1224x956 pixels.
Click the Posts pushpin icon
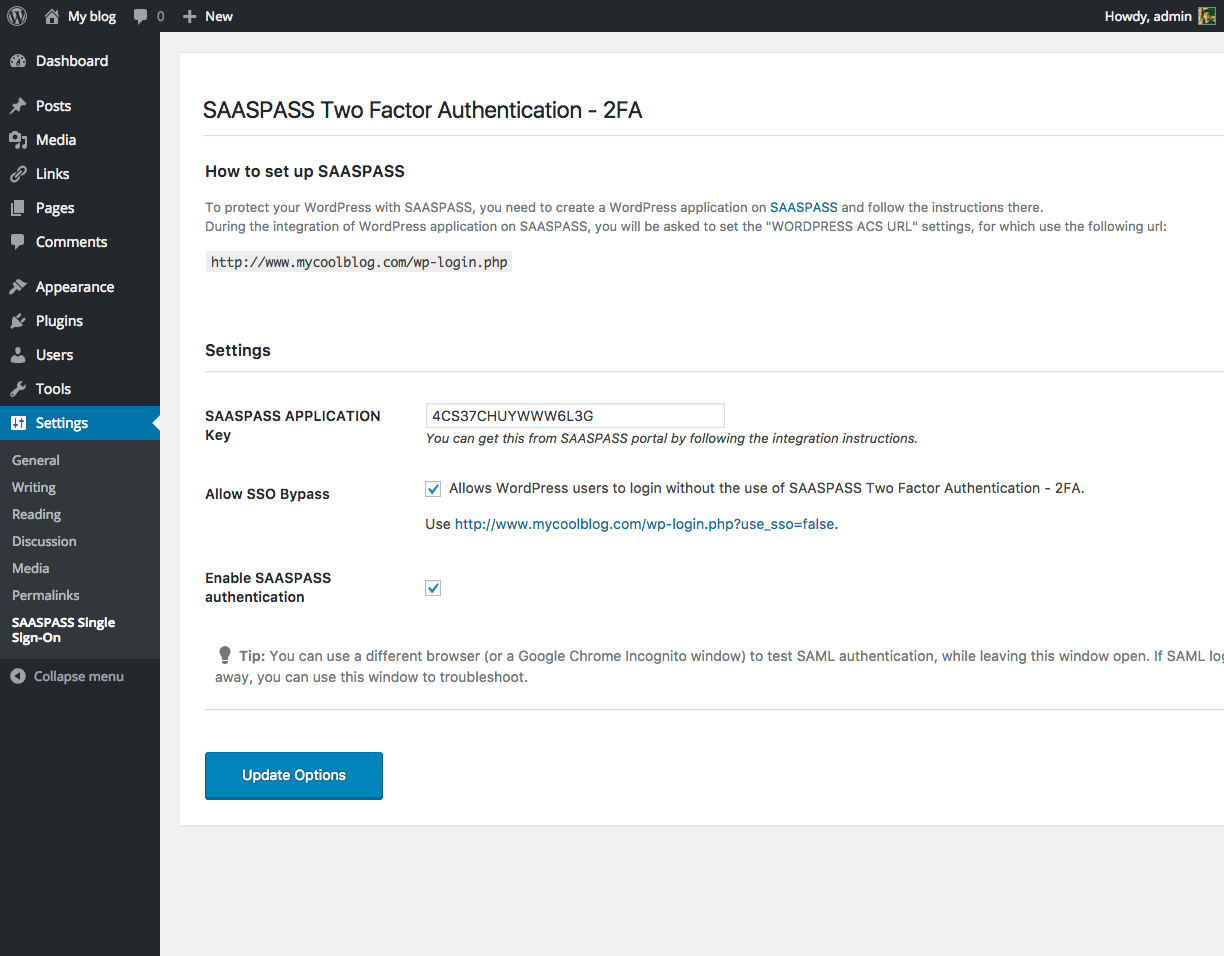point(18,106)
